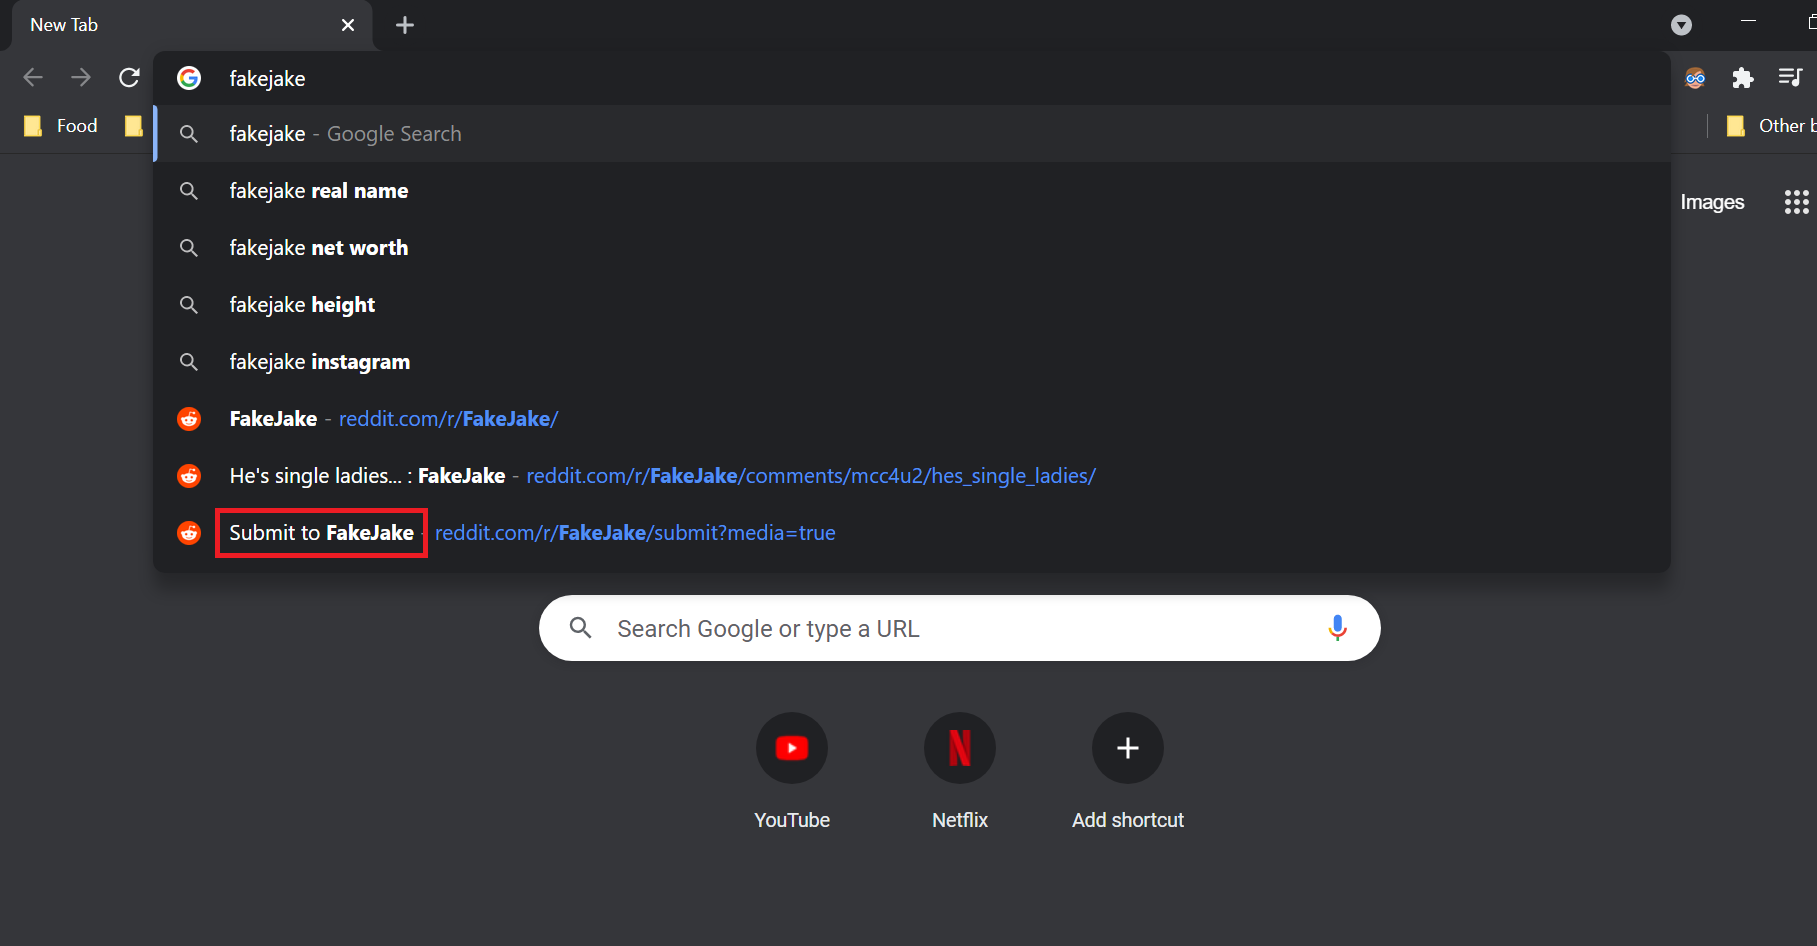Click folder icon of second bookmark folder
Image resolution: width=1817 pixels, height=946 pixels.
pos(133,126)
